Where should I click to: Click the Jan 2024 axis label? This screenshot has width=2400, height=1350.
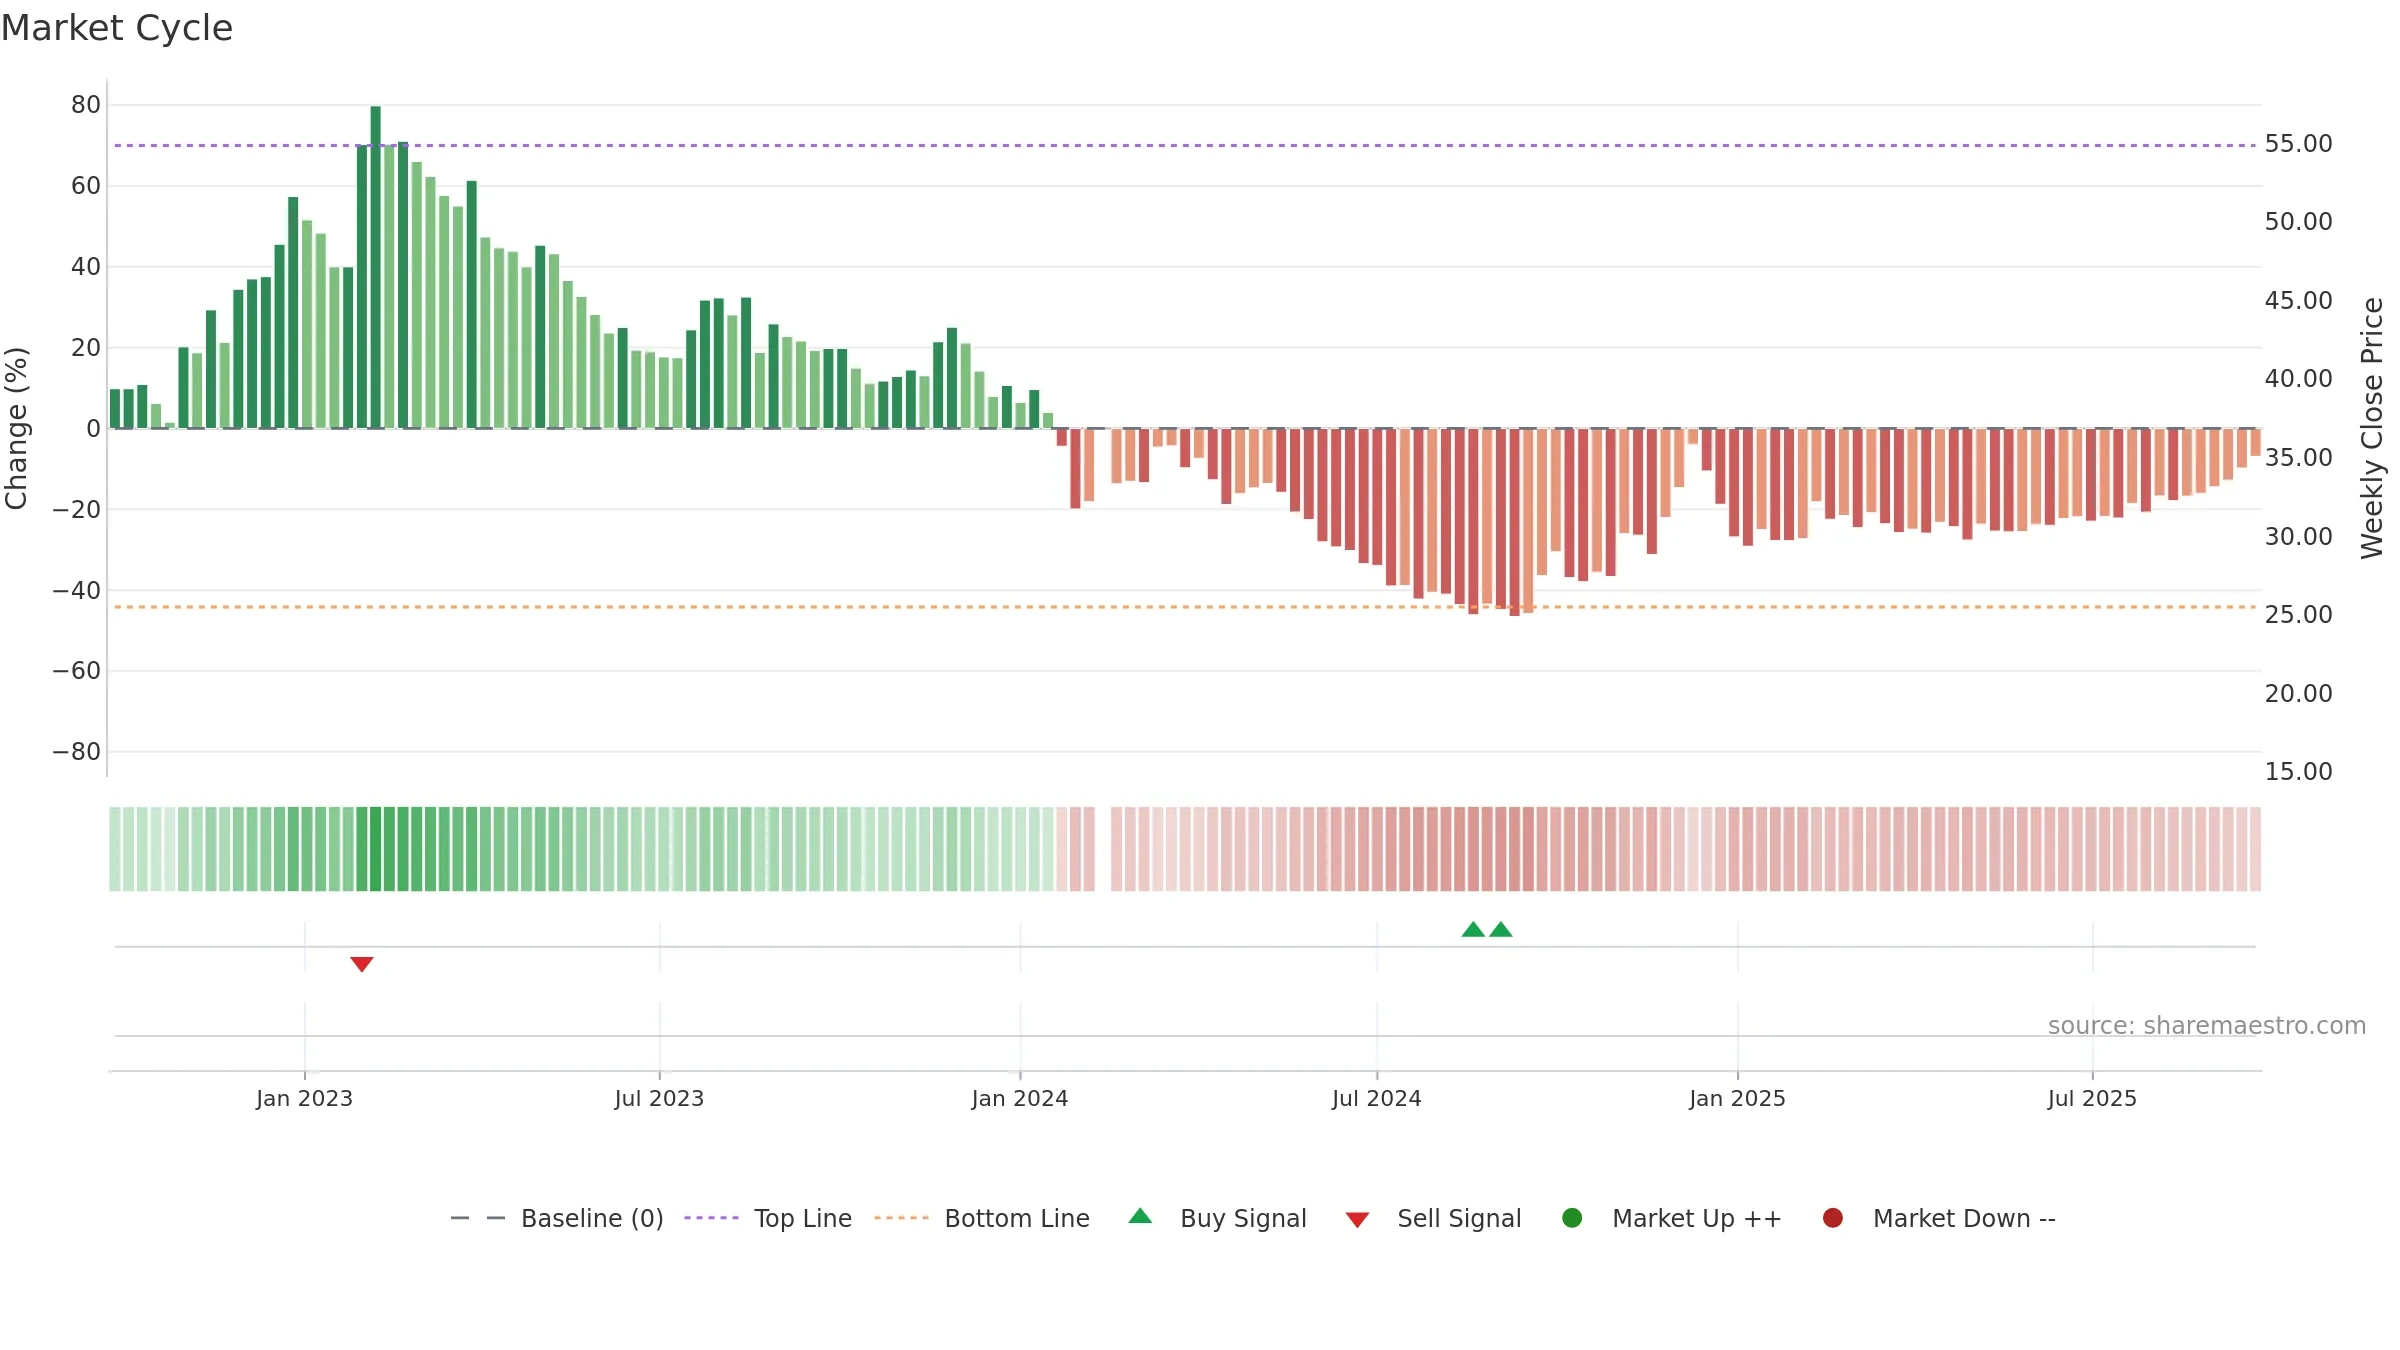[1020, 1099]
